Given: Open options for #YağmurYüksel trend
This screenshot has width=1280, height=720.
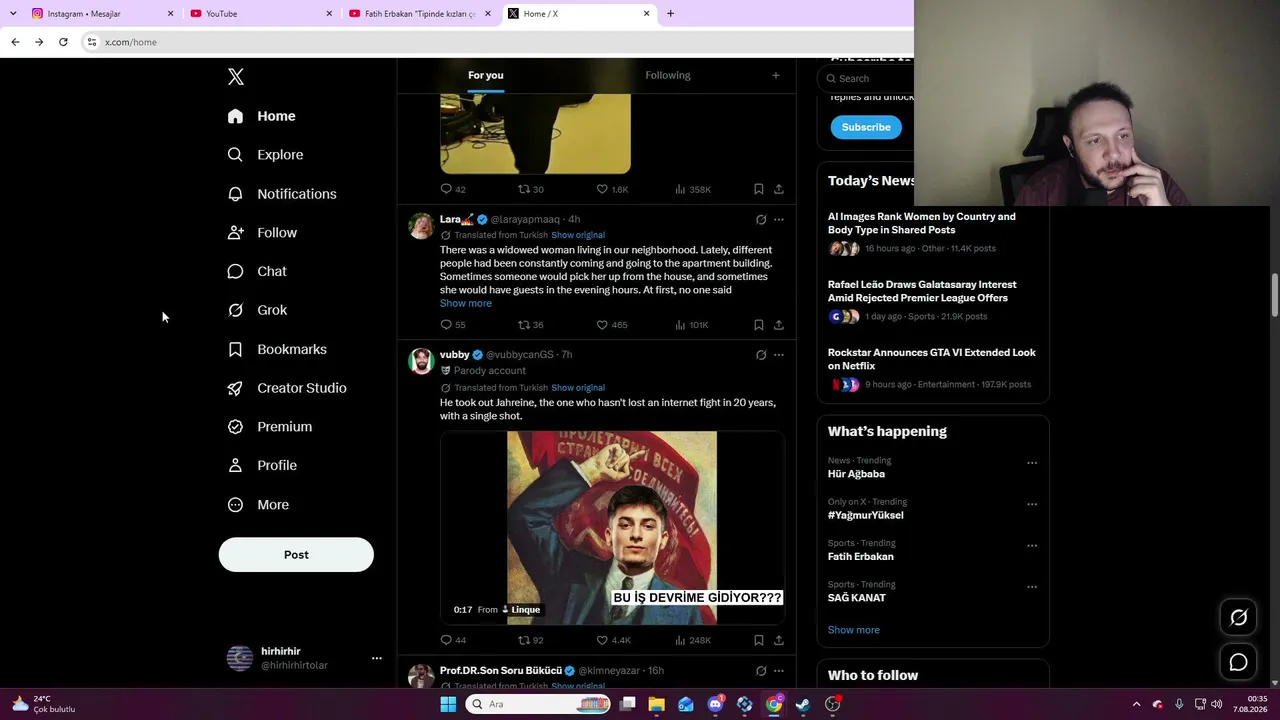Looking at the screenshot, I should 1032,504.
